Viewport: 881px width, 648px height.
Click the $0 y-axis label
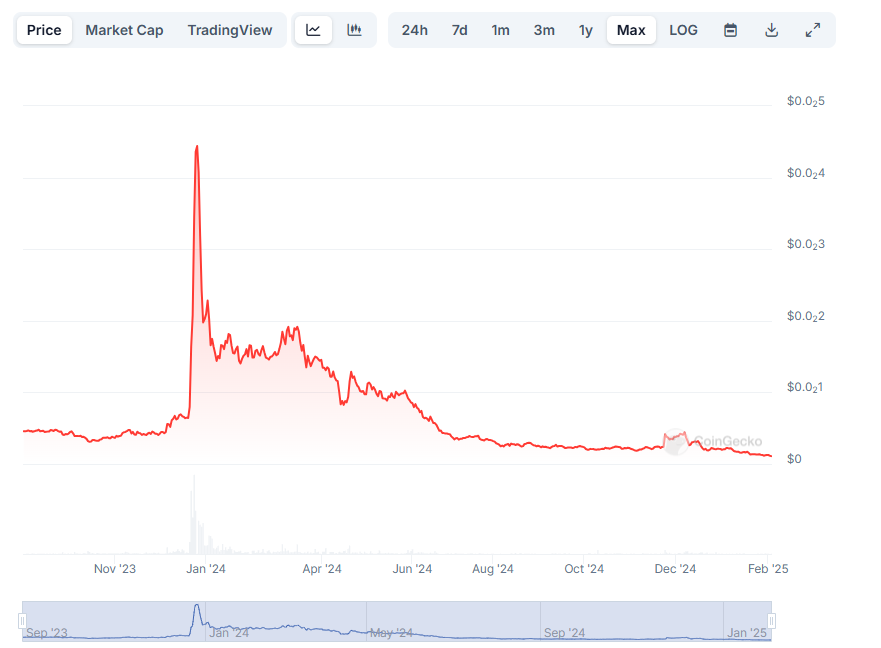point(794,459)
